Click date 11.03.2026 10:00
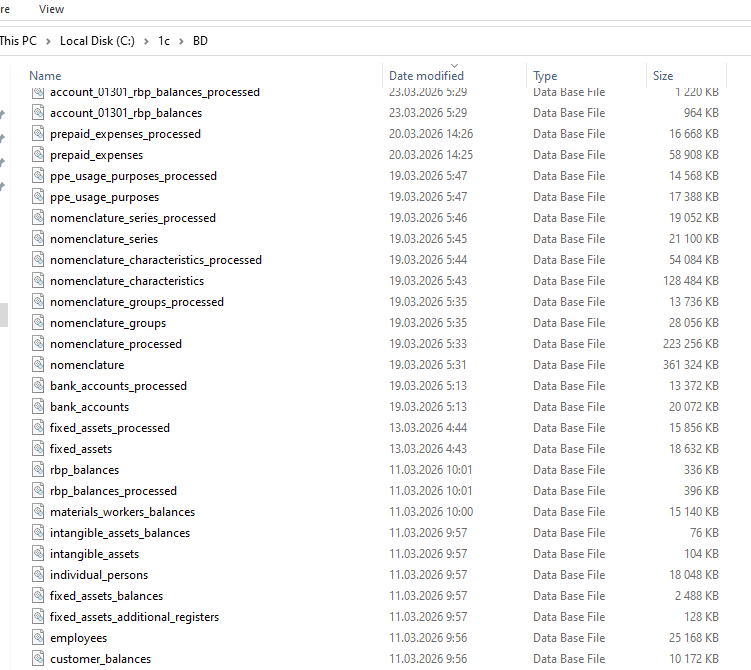This screenshot has height=670, width=751. coord(431,512)
